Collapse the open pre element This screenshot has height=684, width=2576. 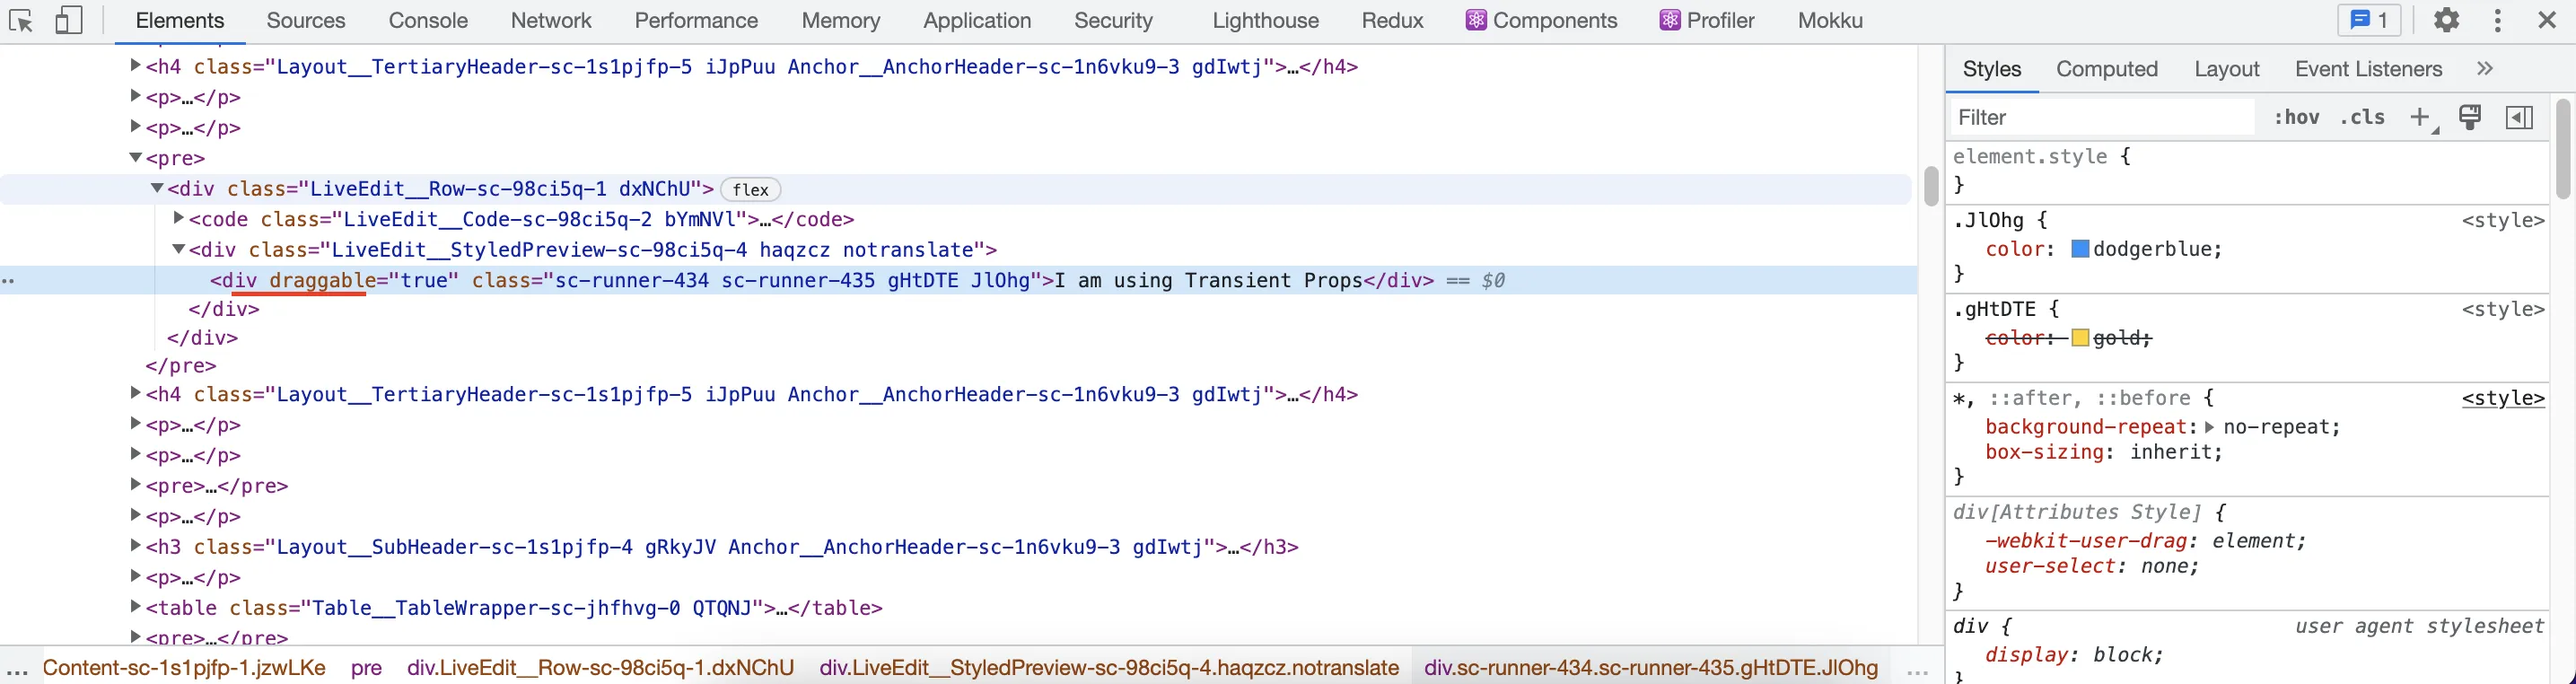(x=135, y=158)
